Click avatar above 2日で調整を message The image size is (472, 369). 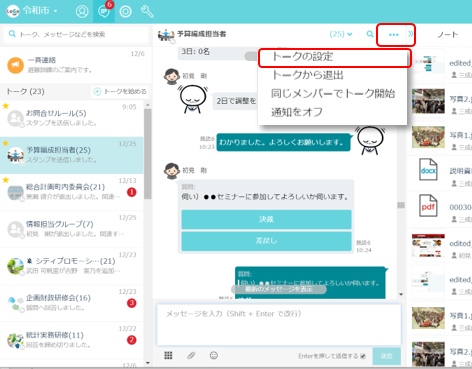(172, 76)
